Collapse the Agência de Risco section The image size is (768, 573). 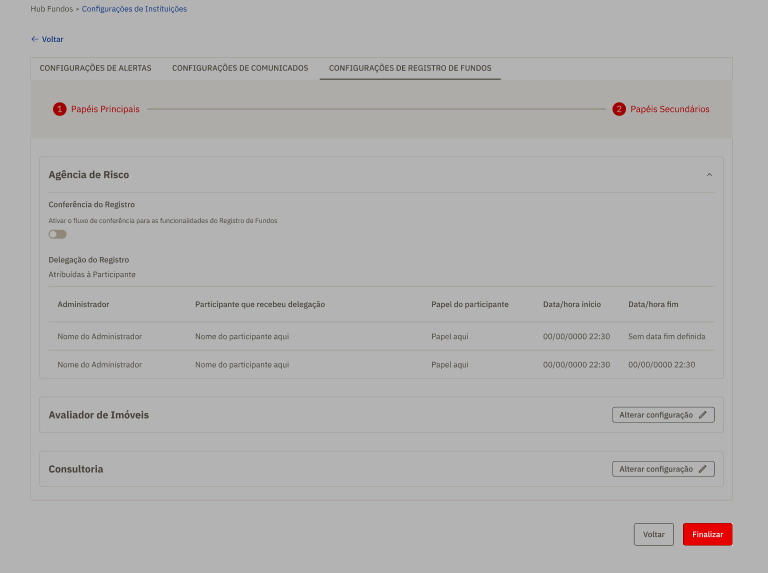point(709,175)
